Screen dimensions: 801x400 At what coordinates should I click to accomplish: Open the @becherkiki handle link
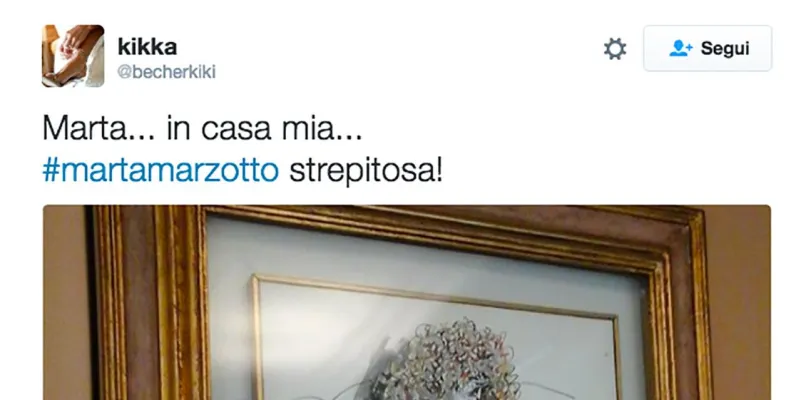coord(167,72)
